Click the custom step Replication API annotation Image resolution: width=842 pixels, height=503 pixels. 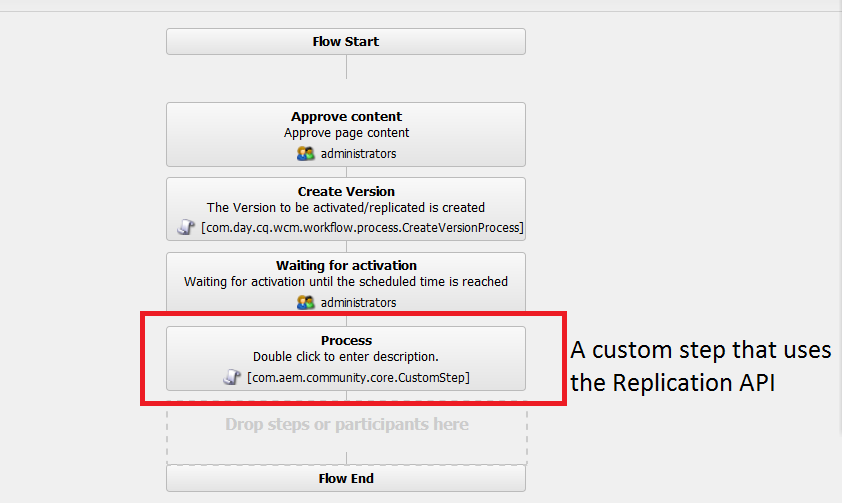[700, 366]
